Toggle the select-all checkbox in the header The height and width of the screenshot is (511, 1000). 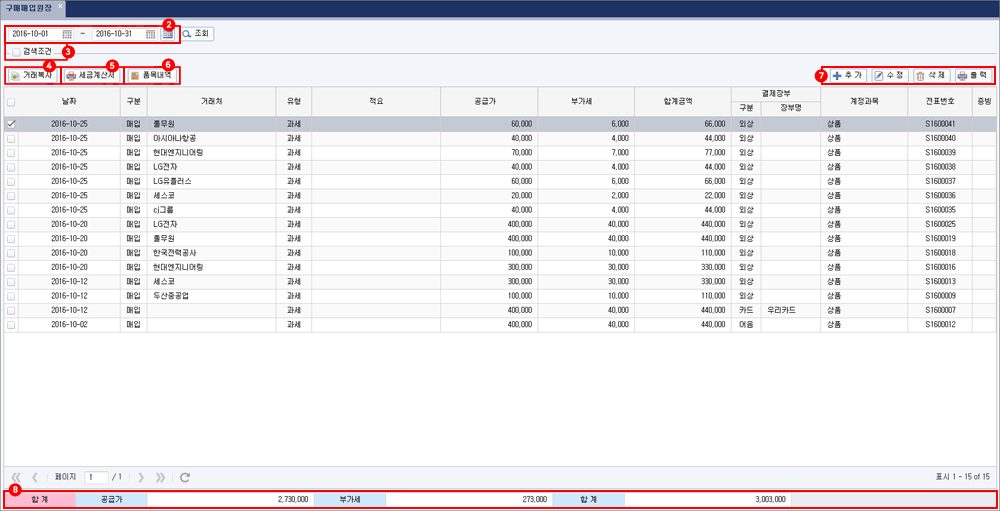[11, 101]
